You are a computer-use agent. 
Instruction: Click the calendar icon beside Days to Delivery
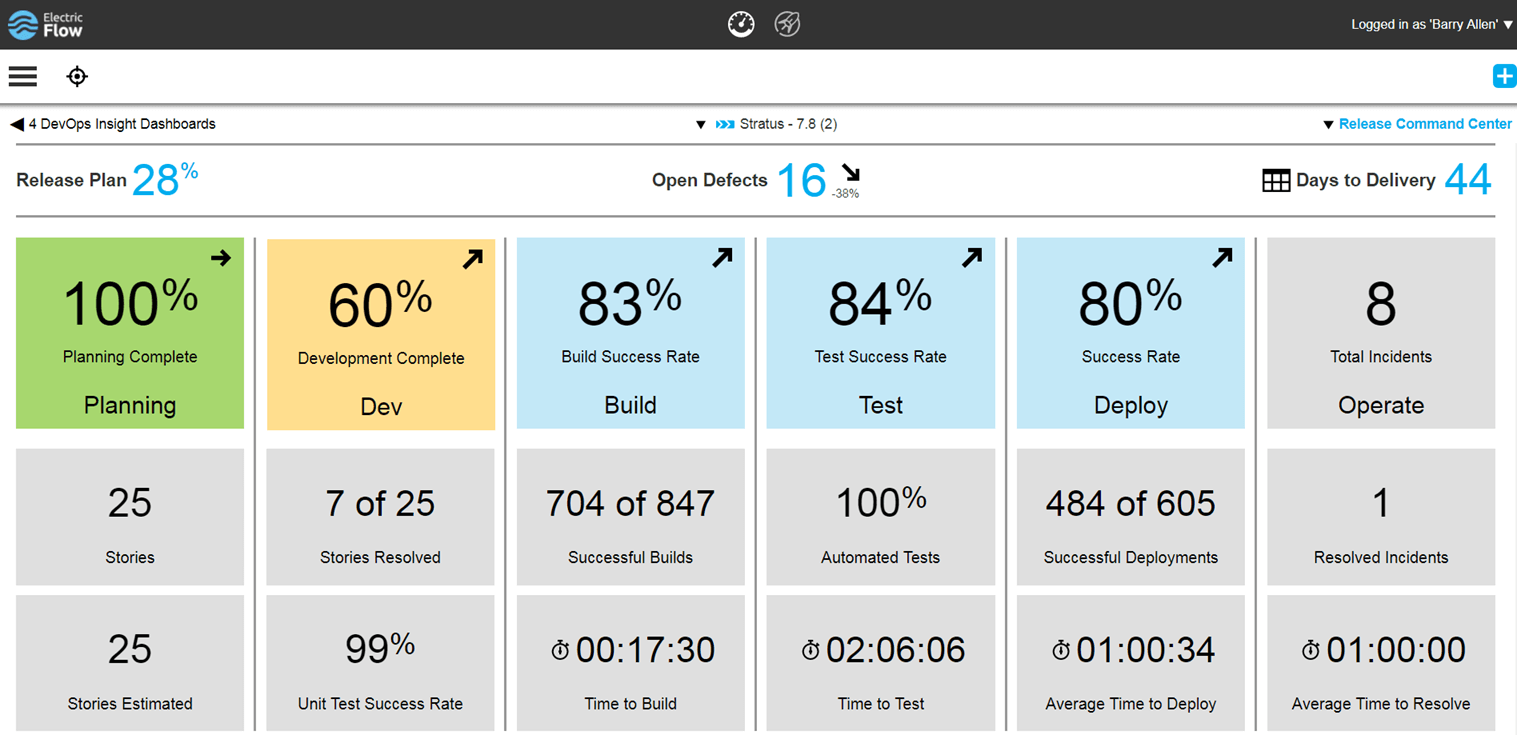(x=1276, y=181)
